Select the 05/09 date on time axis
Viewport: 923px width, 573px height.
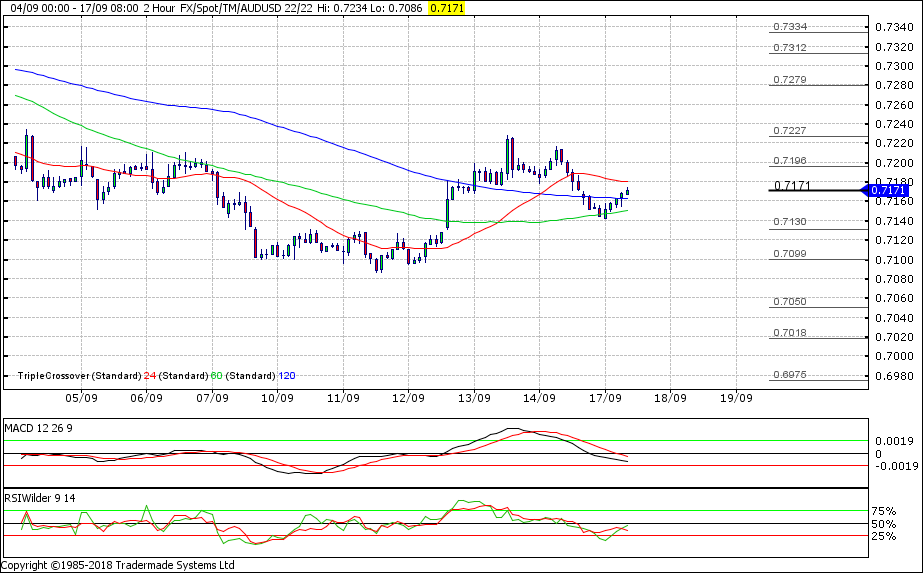pos(81,397)
